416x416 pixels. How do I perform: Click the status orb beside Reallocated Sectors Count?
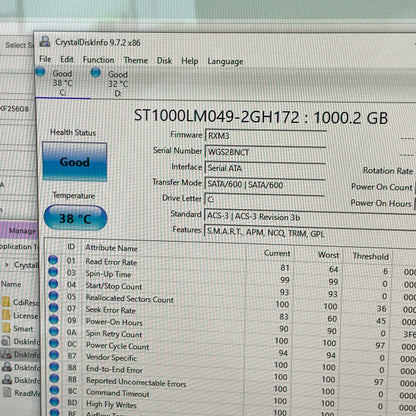pyautogui.click(x=53, y=296)
